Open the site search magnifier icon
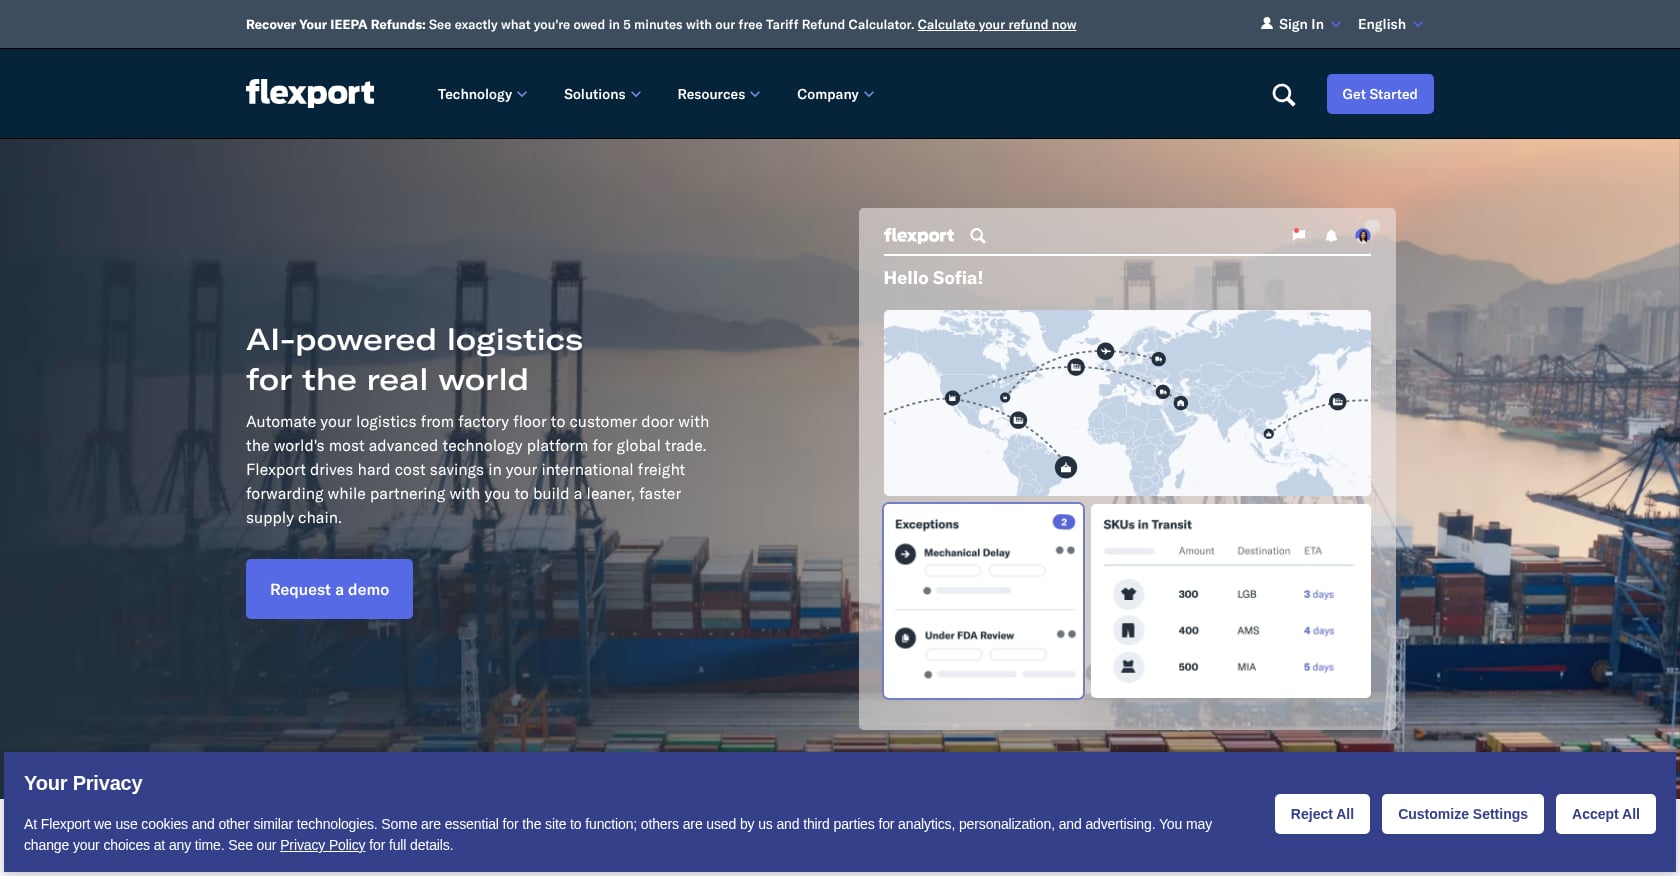 coord(1283,95)
